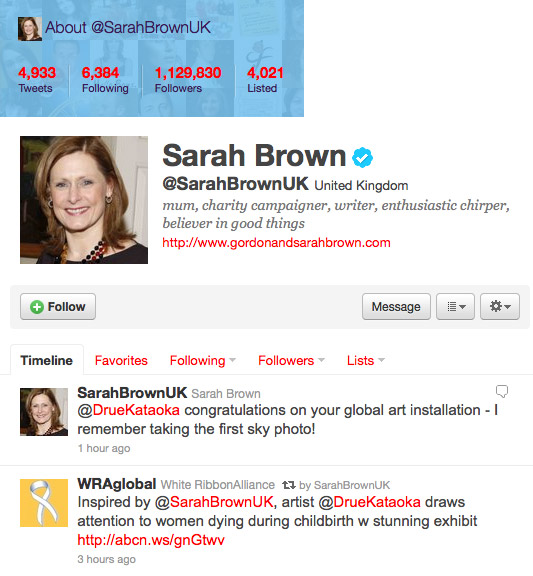Click the @DrueKataoka mention in first tweet
533x576 pixels.
tap(129, 410)
